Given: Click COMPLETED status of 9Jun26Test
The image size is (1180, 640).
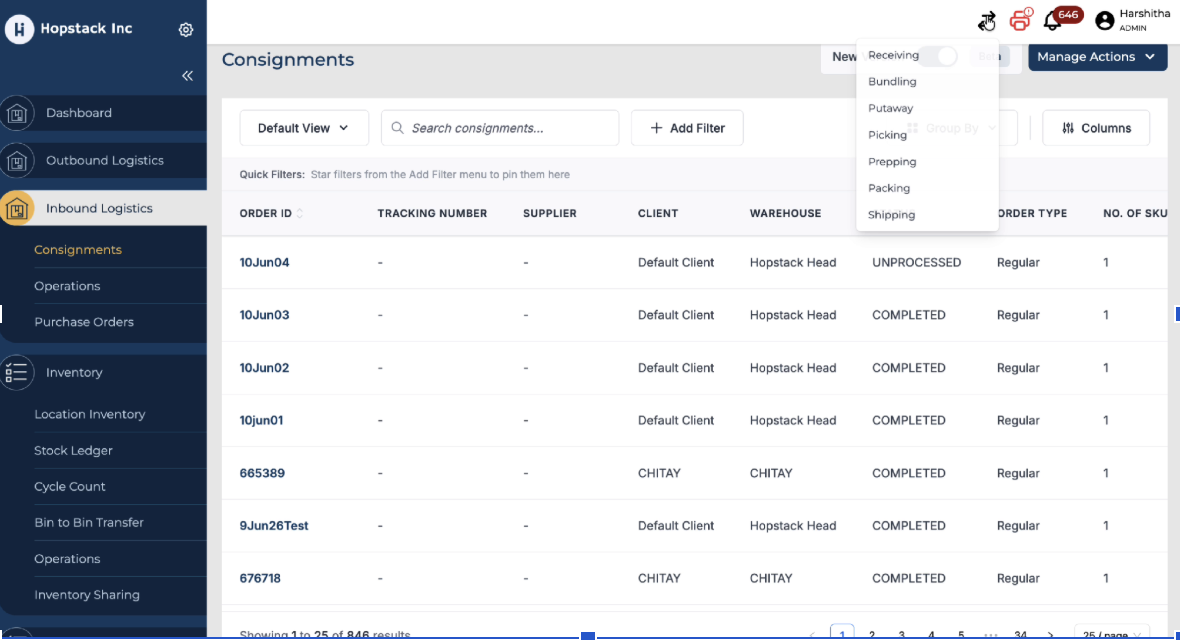Looking at the screenshot, I should point(908,526).
